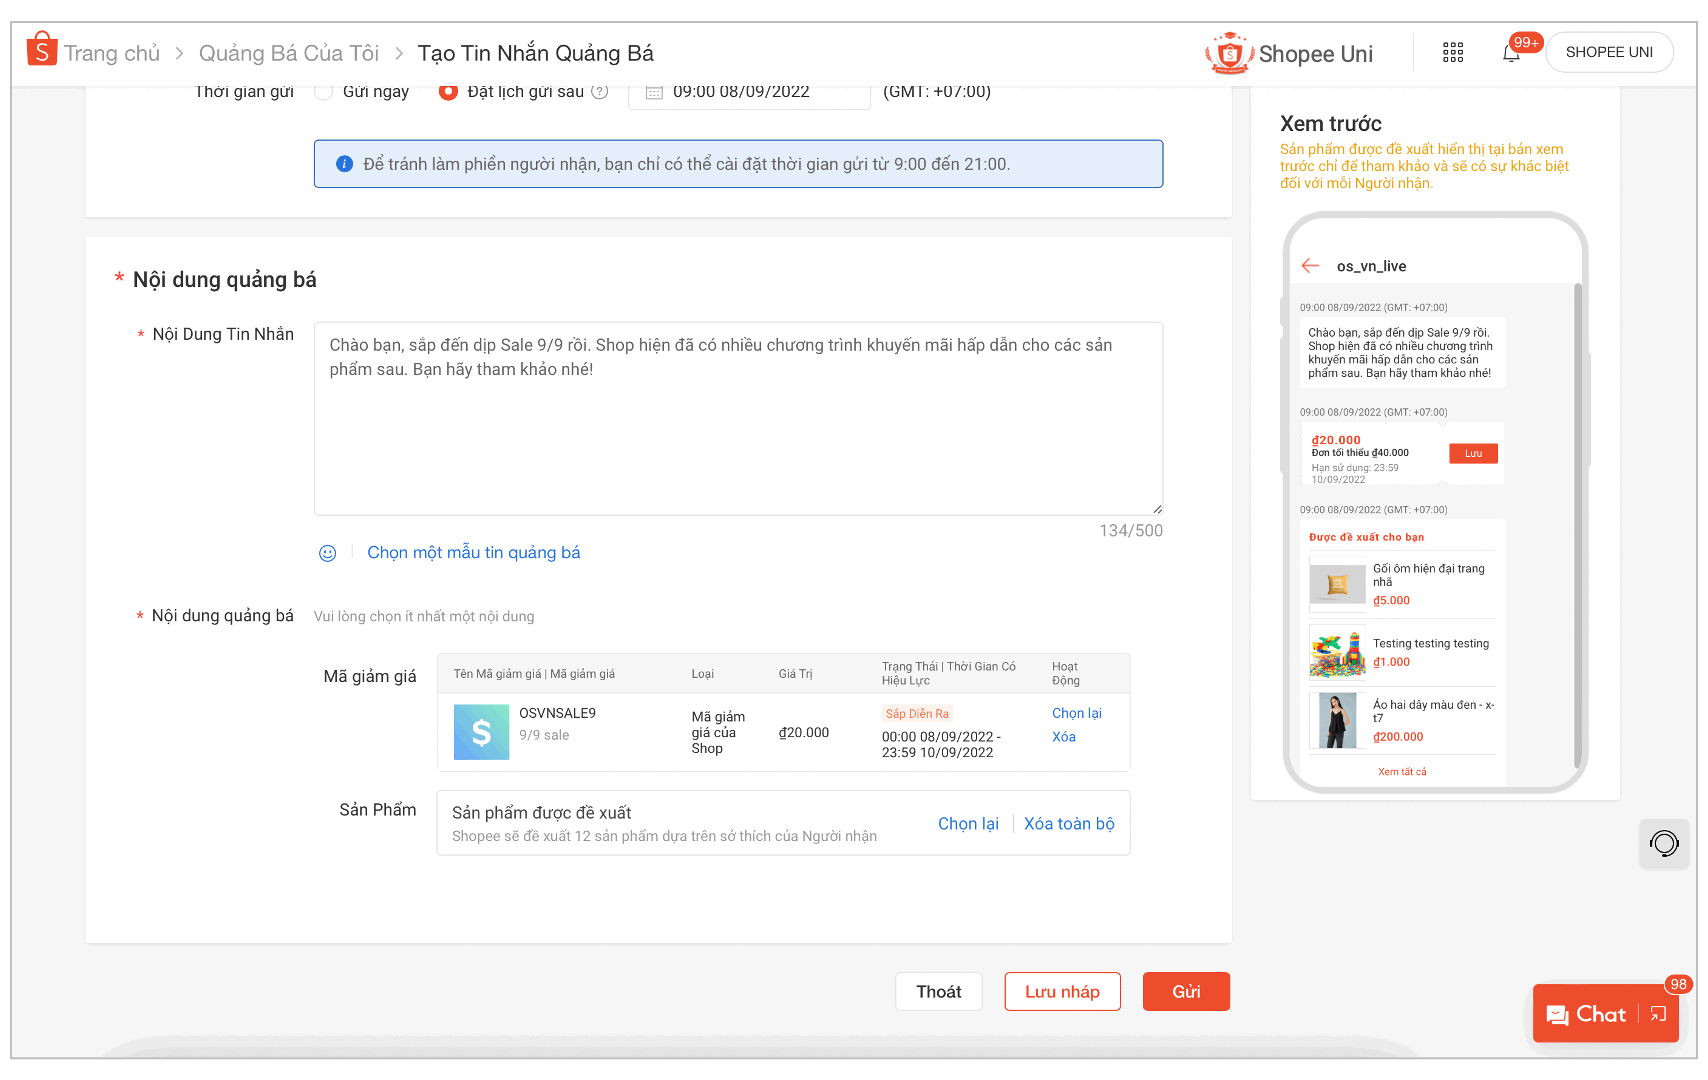
Task: Expand the chat window icon
Action: pos(1658,1014)
